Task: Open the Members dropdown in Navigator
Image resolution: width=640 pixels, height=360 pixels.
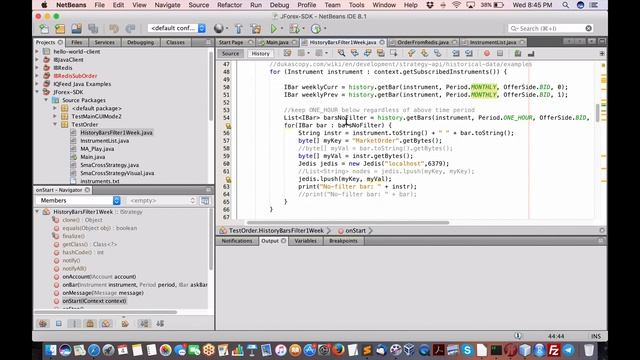Action: click(78, 200)
